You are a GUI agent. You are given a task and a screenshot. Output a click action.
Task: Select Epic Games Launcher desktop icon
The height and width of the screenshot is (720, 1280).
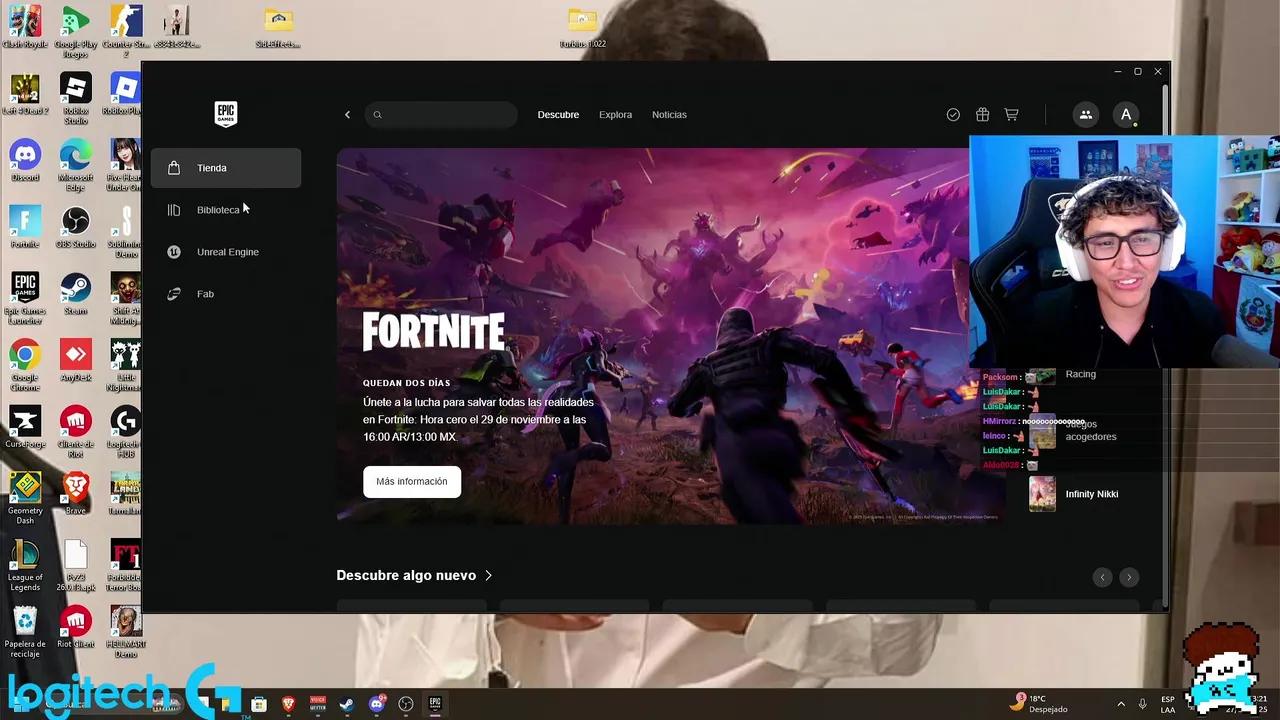tap(25, 298)
